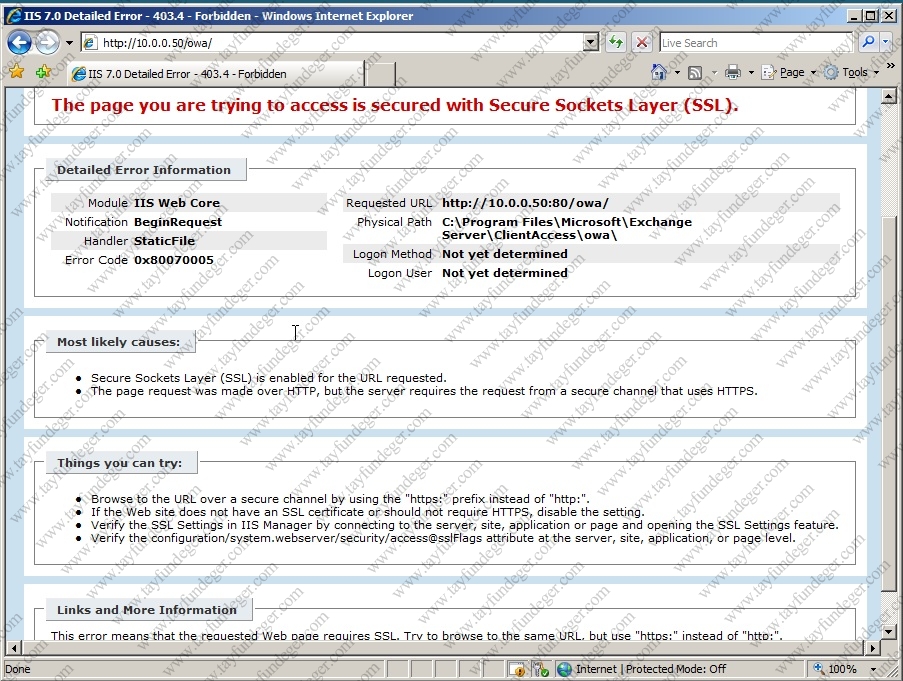903x681 pixels.
Task: Click the address bar URL field
Action: click(x=340, y=43)
